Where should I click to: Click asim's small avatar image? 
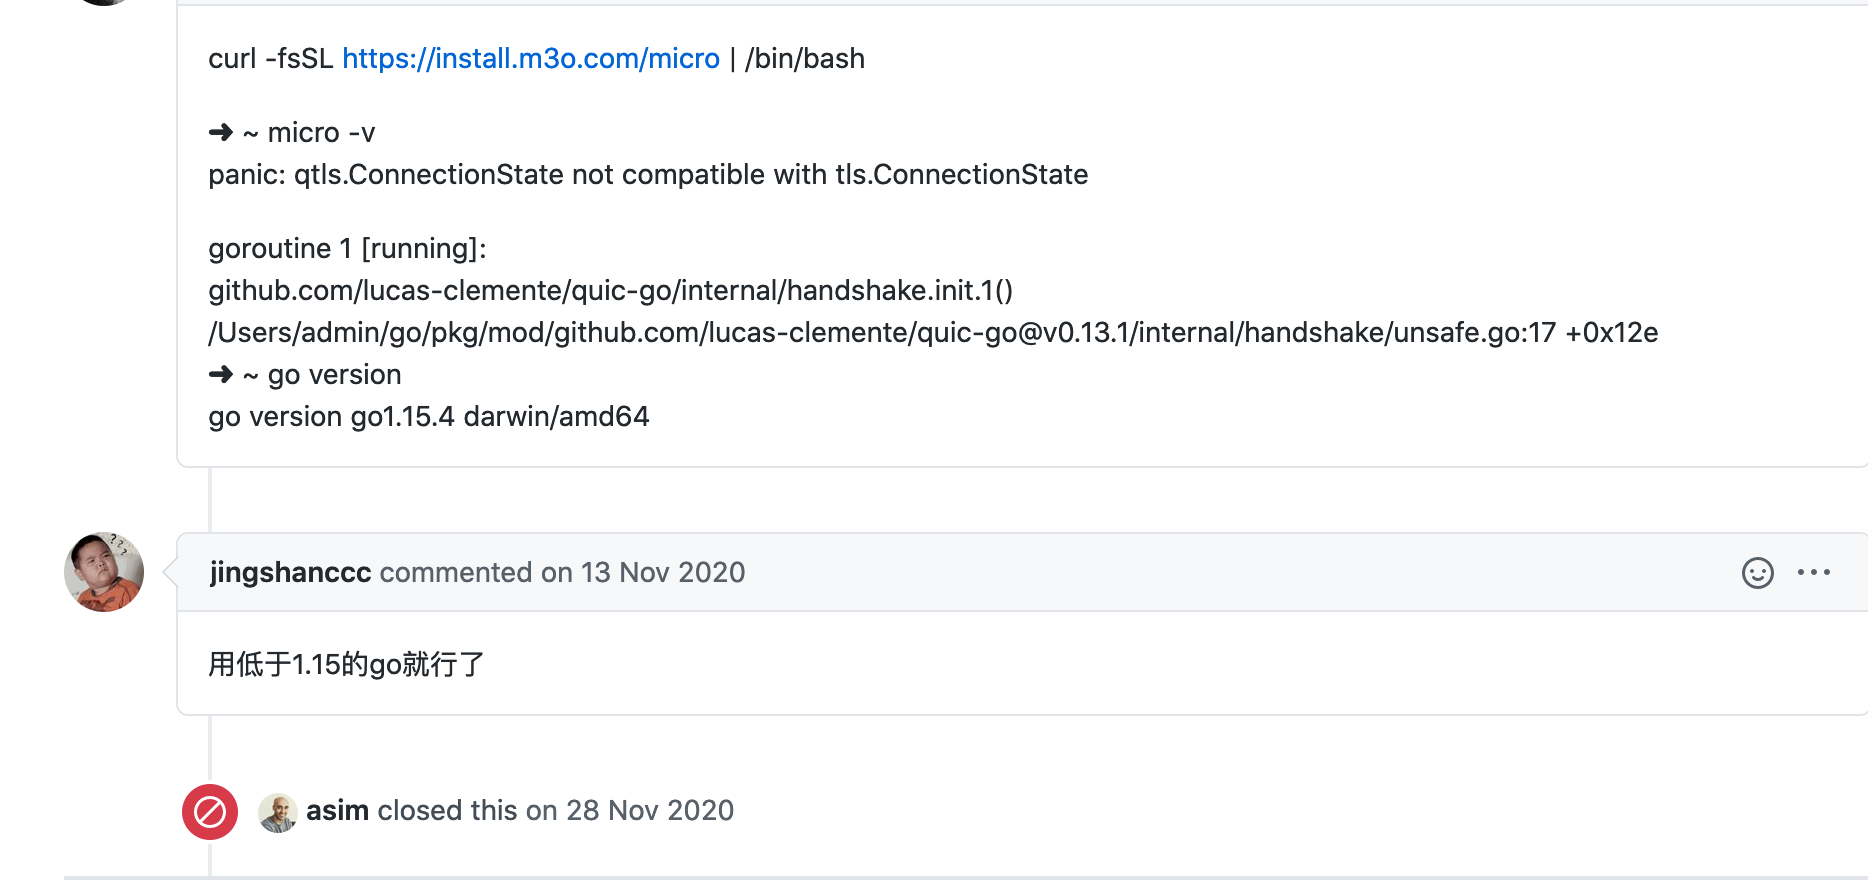click(x=278, y=813)
